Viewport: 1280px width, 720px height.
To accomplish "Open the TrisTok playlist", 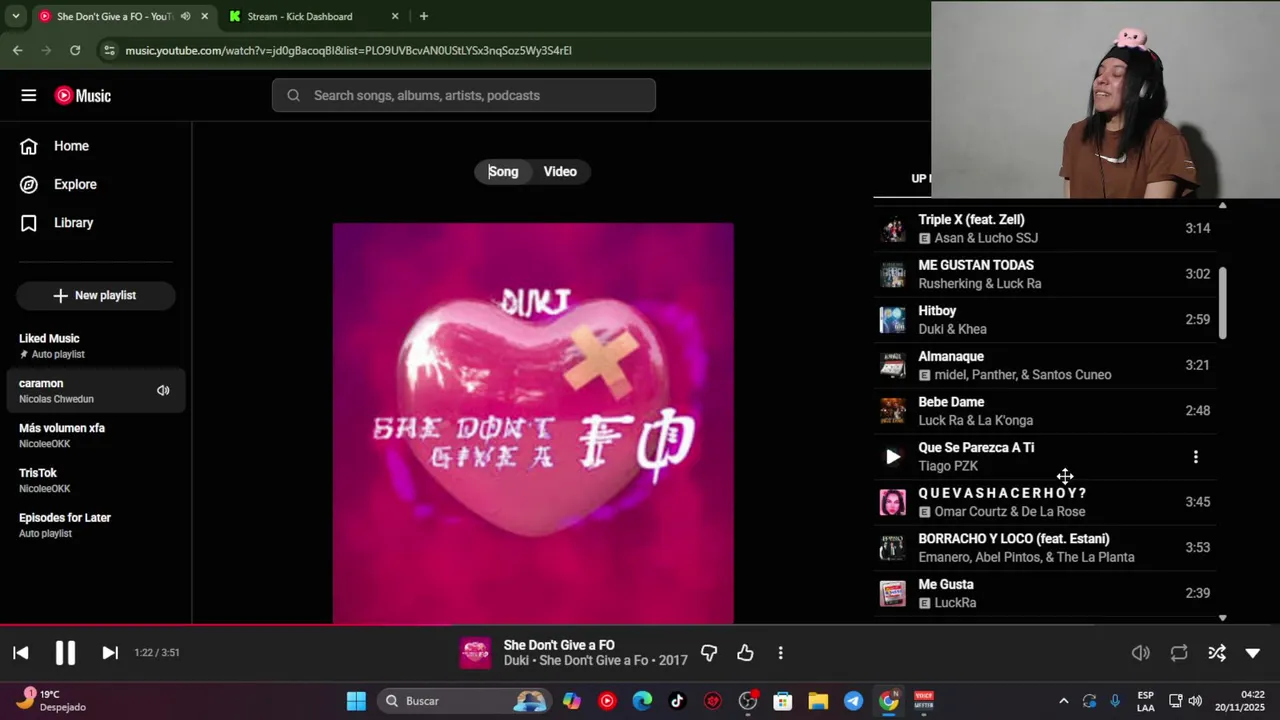I will (x=96, y=481).
